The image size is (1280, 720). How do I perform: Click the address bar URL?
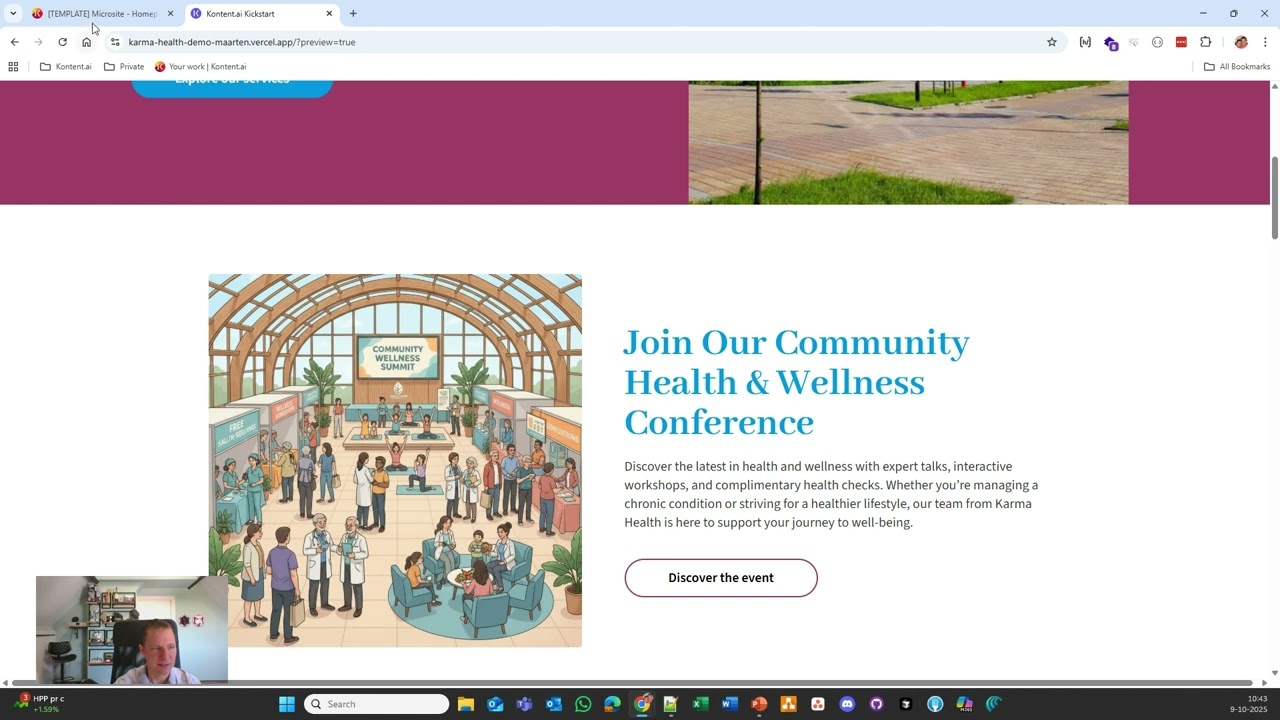coord(241,42)
